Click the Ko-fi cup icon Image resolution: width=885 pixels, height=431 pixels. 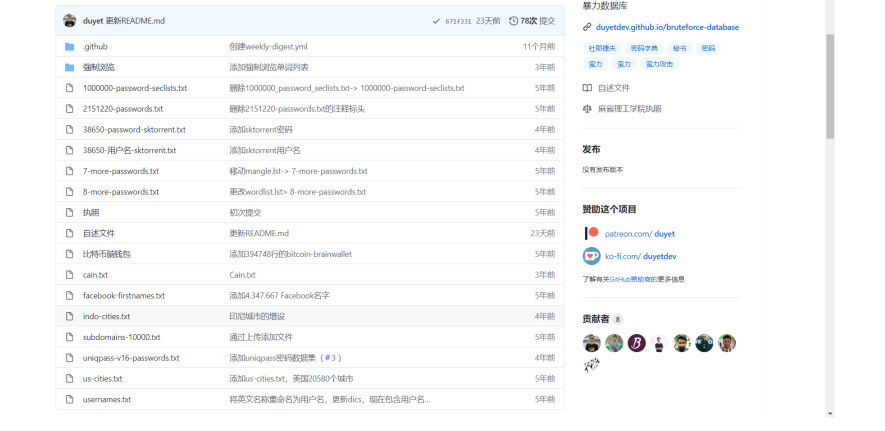(592, 256)
